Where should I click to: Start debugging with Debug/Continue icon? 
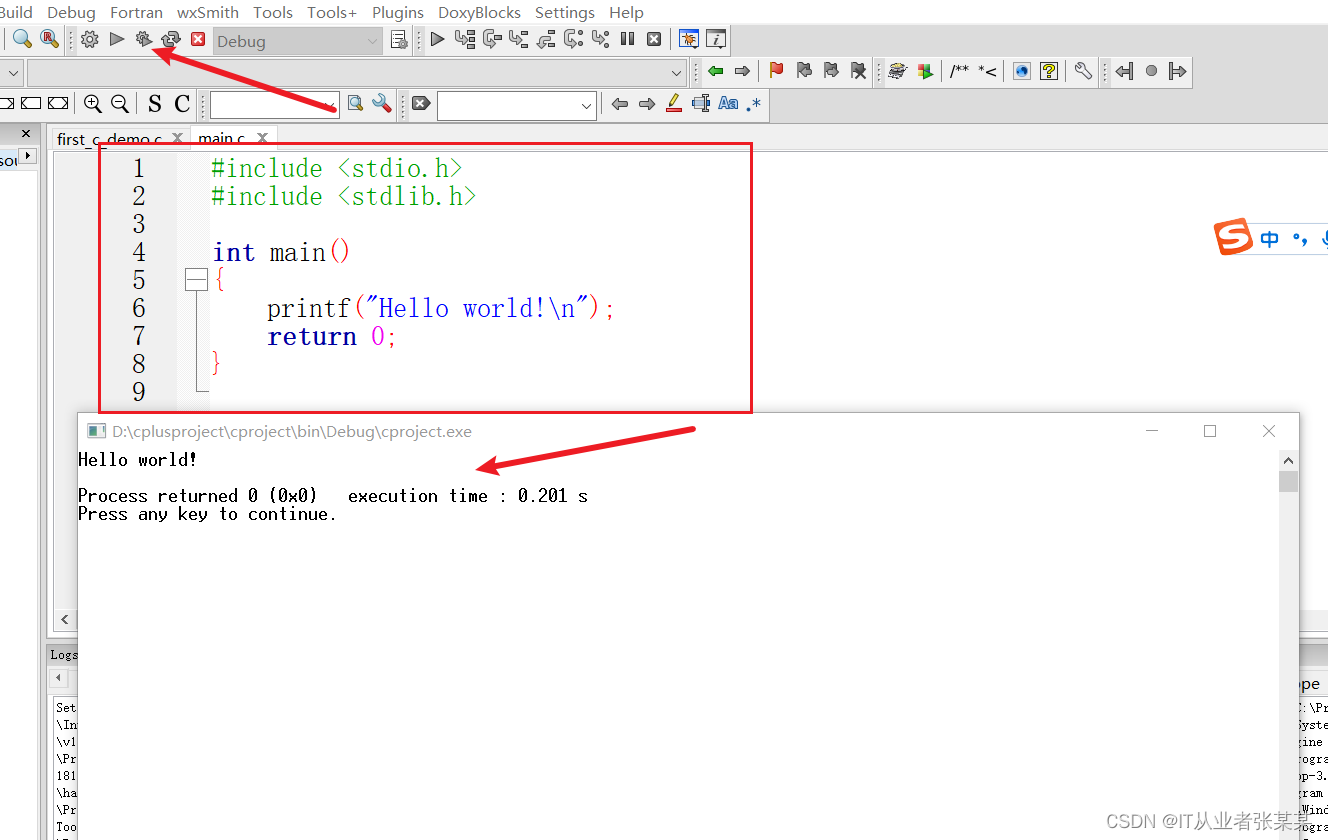(437, 39)
